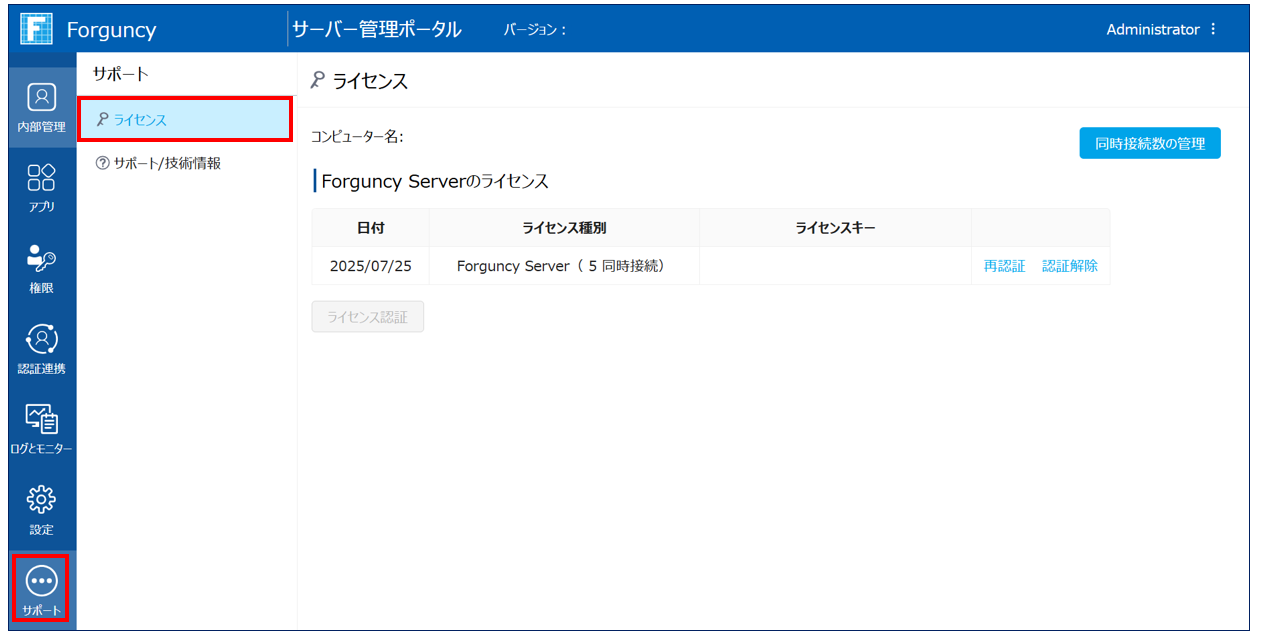Select ライセンス in the support menu
This screenshot has width=1284, height=643.
coord(184,120)
